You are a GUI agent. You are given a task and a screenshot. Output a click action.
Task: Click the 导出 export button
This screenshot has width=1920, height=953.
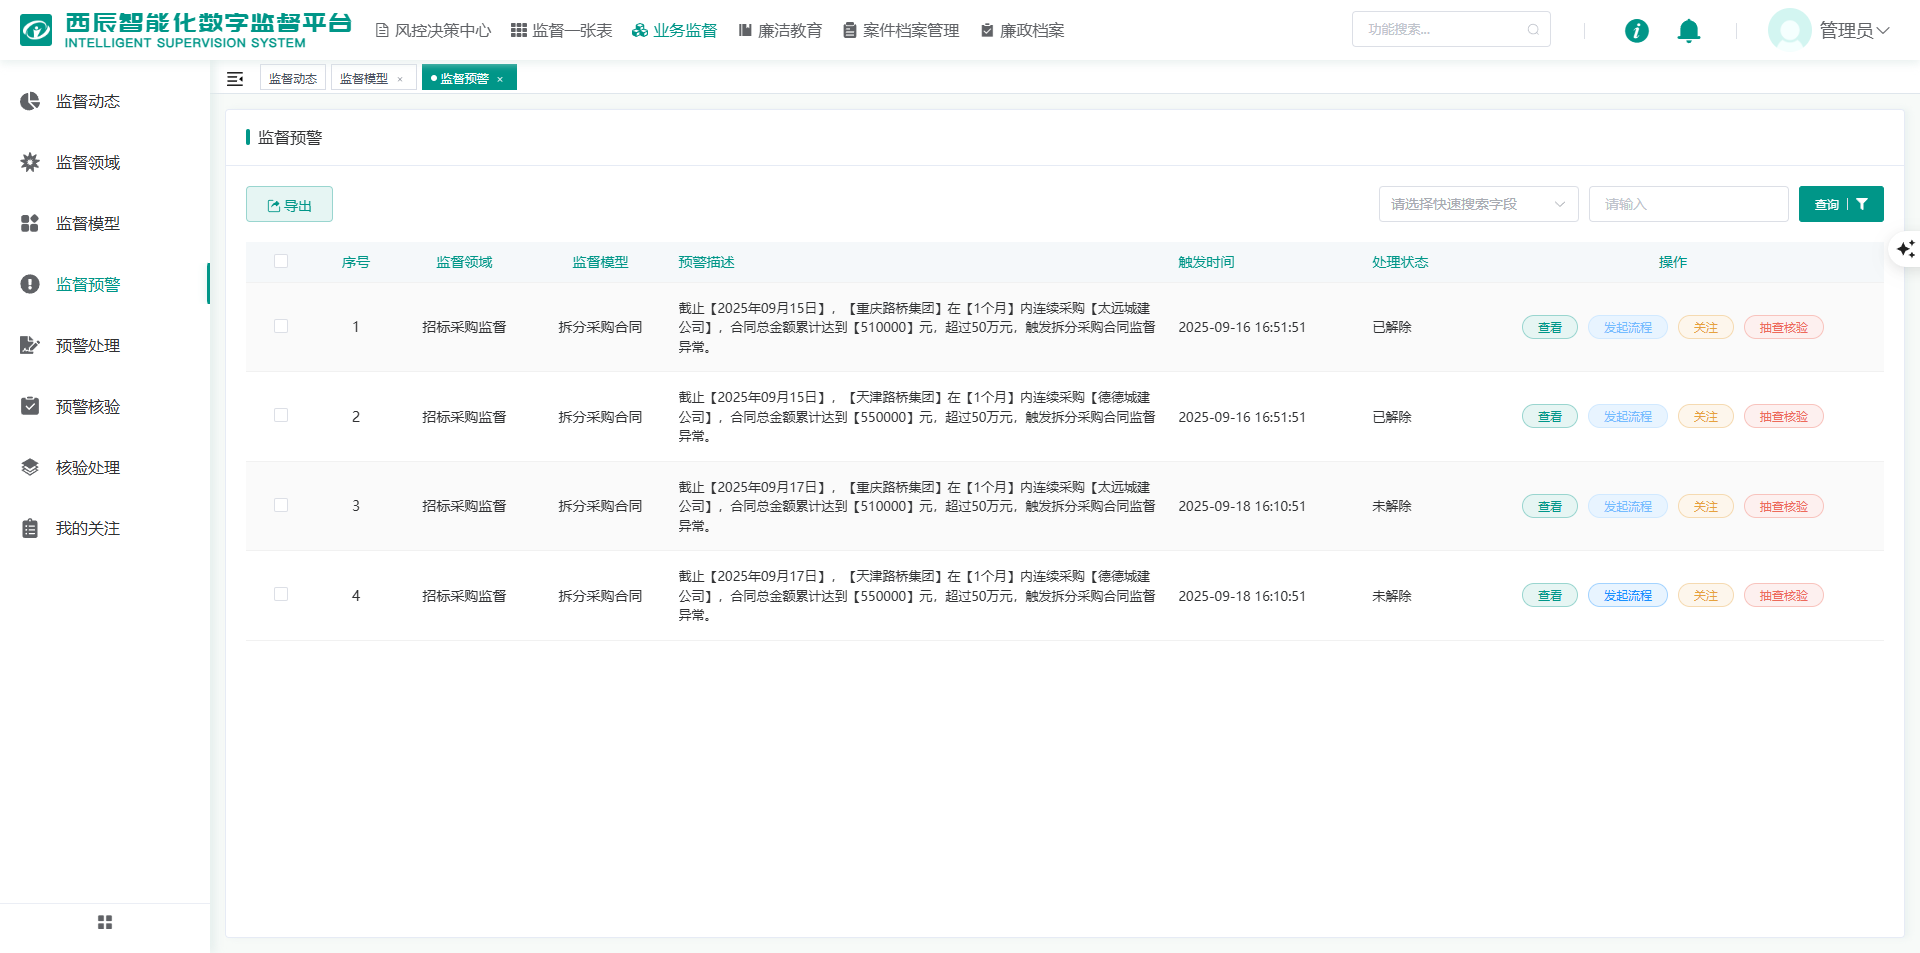[289, 205]
